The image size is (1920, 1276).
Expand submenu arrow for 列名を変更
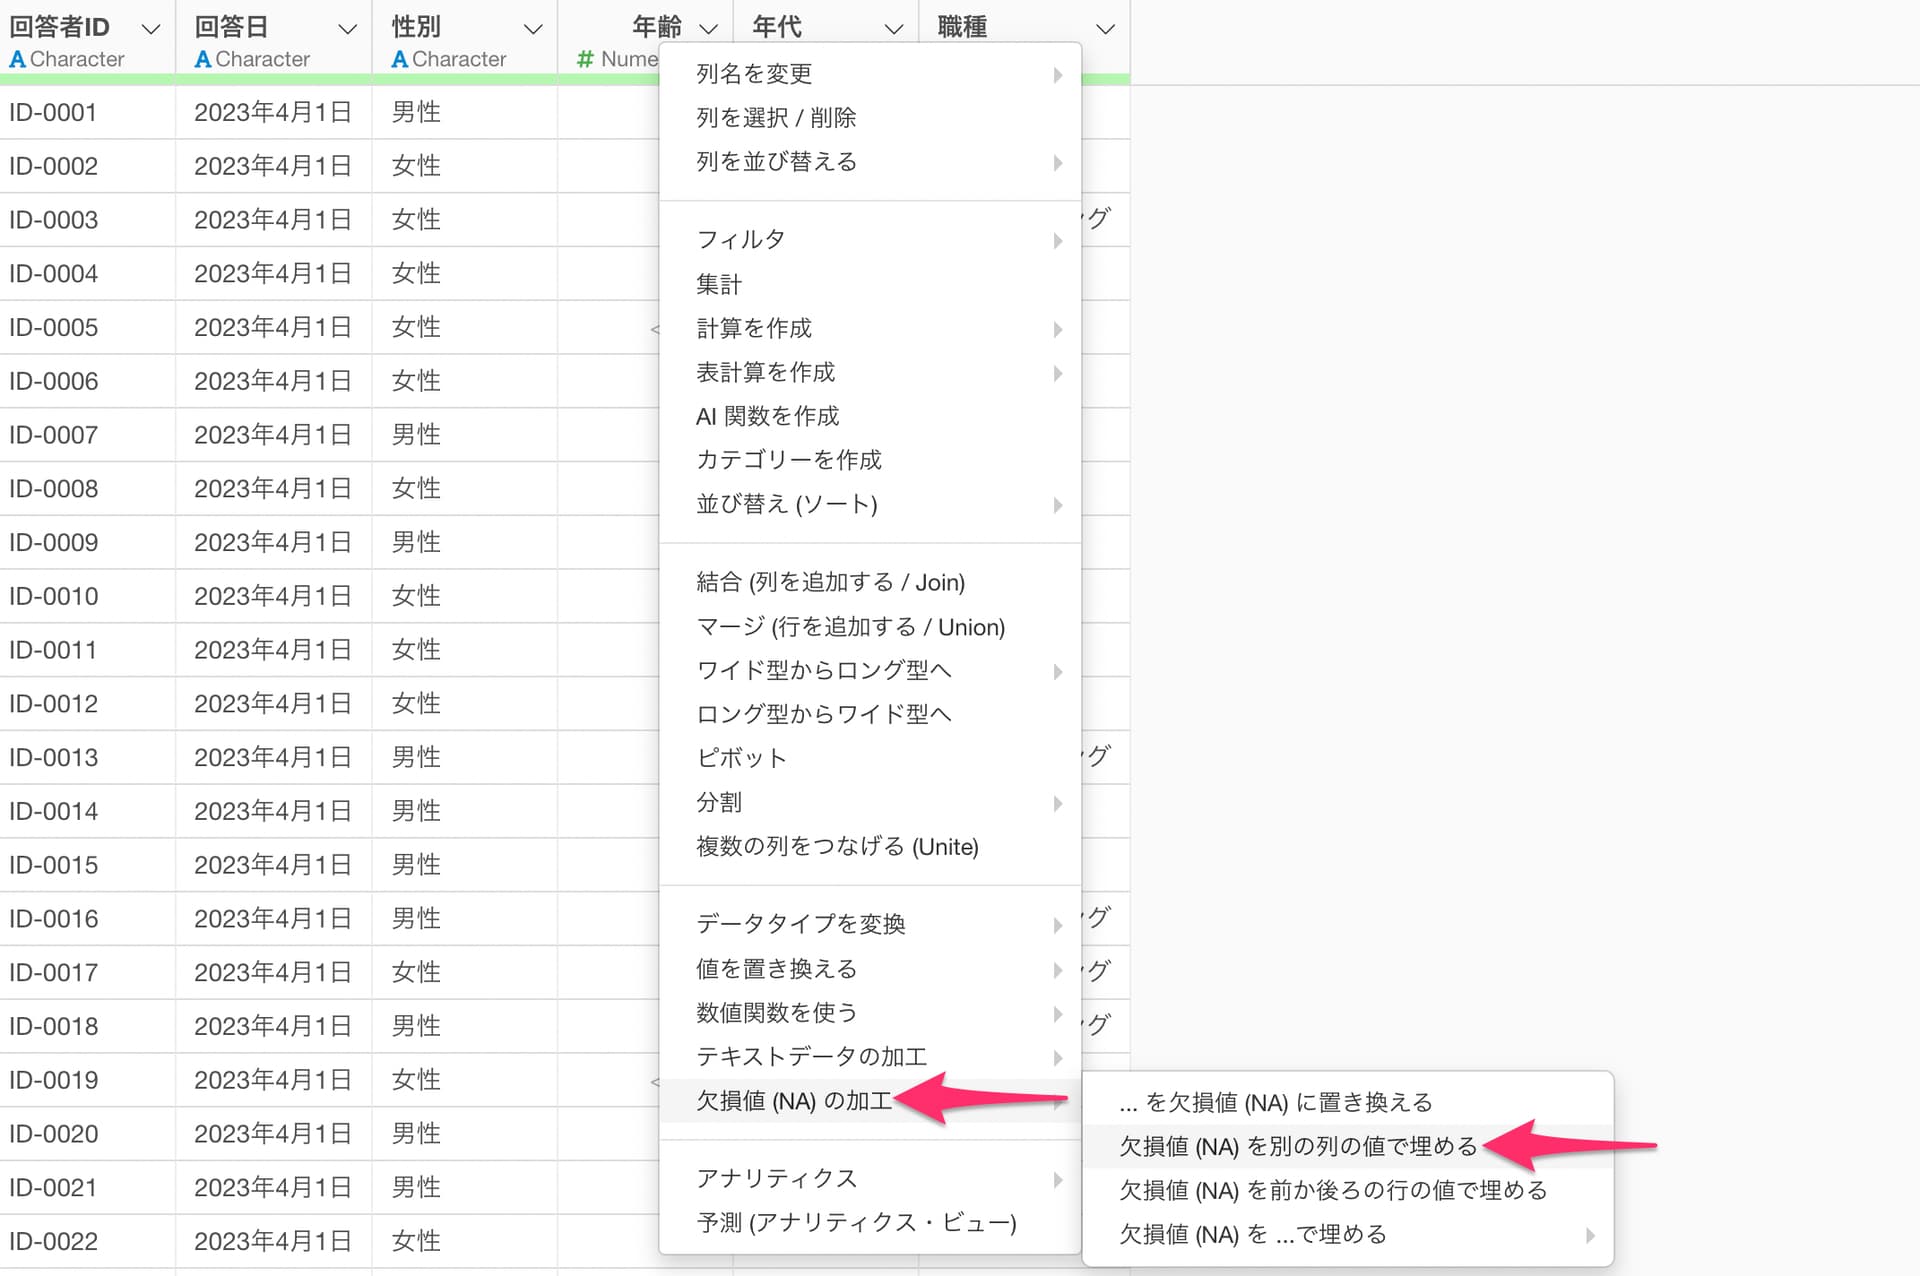click(x=1057, y=75)
